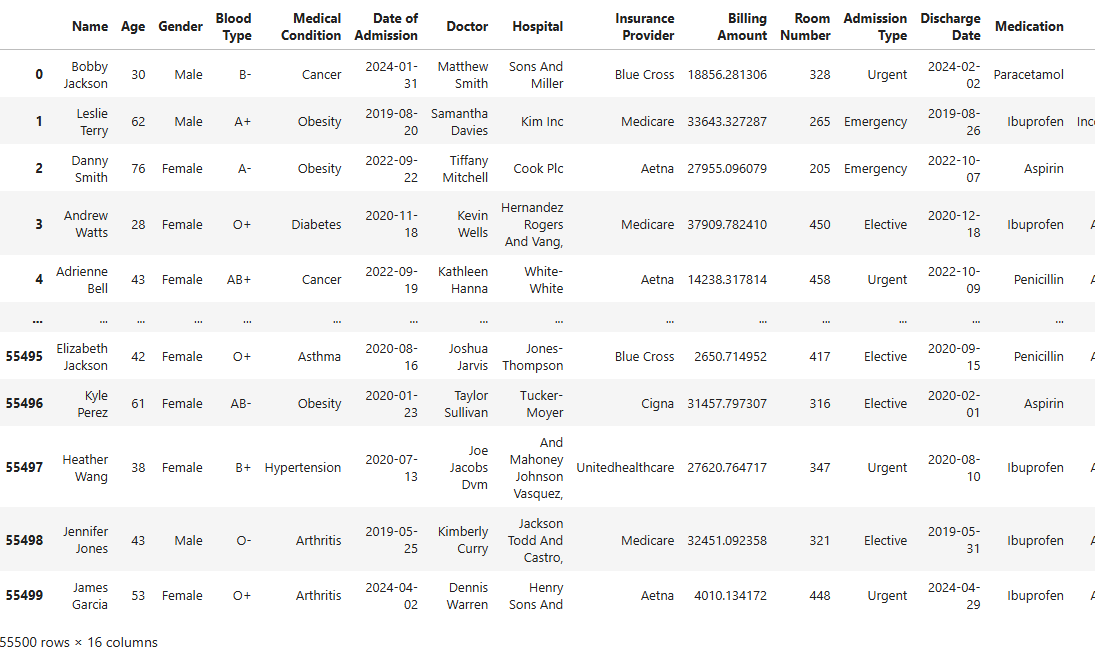The height and width of the screenshot is (650, 1095).
Task: Click the Insurance Provider column header
Action: pyautogui.click(x=644, y=27)
